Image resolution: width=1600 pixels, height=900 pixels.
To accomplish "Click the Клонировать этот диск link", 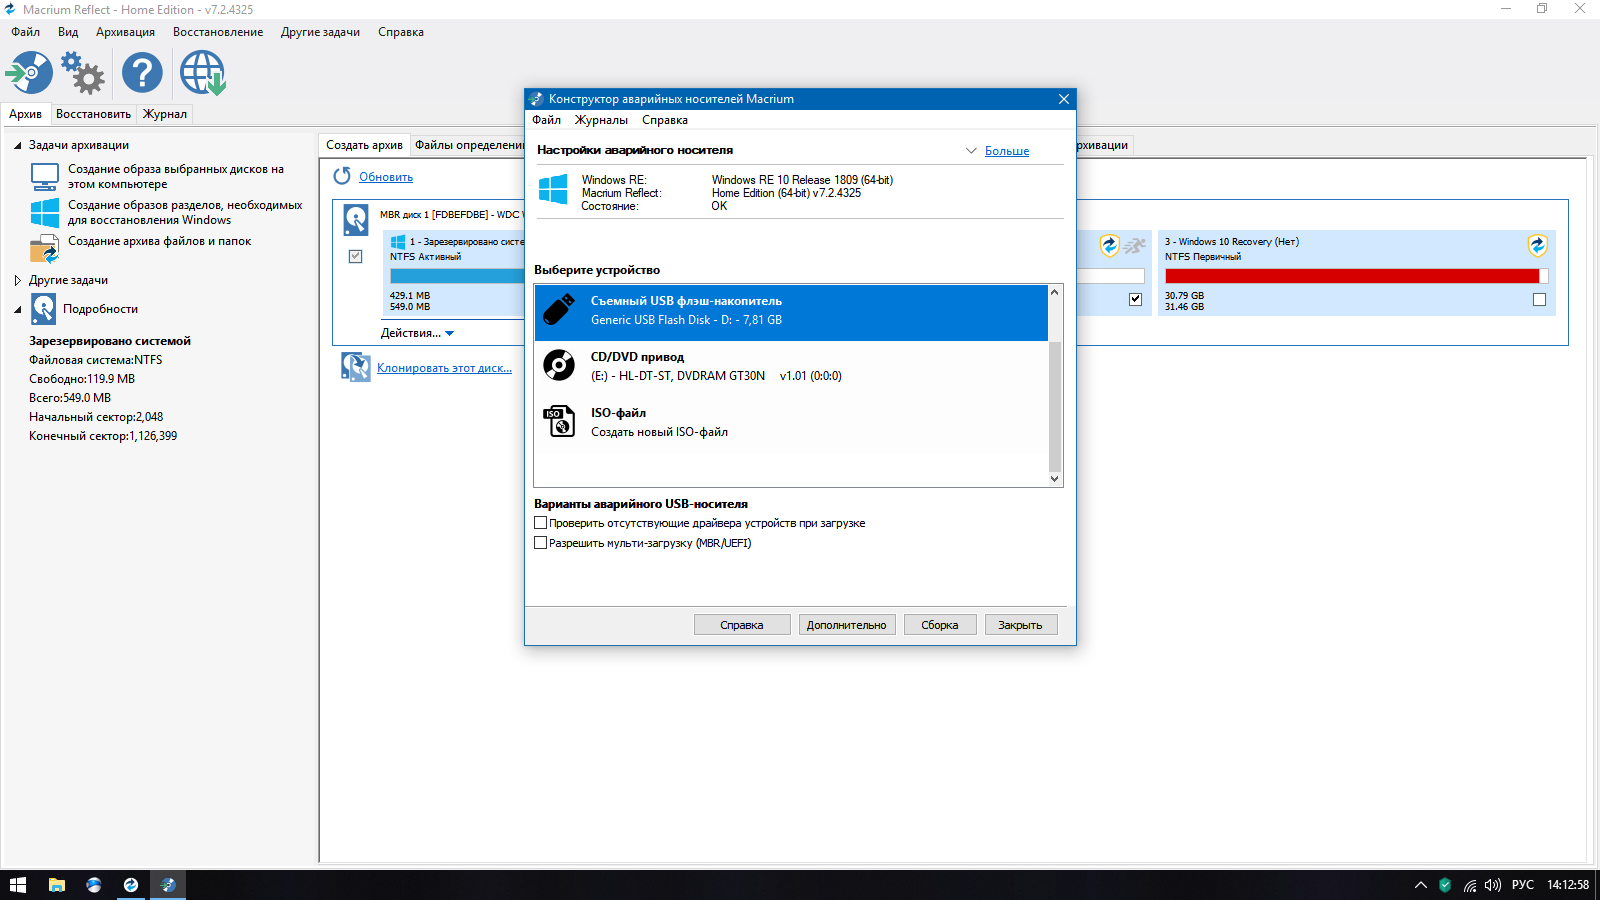I will (444, 368).
